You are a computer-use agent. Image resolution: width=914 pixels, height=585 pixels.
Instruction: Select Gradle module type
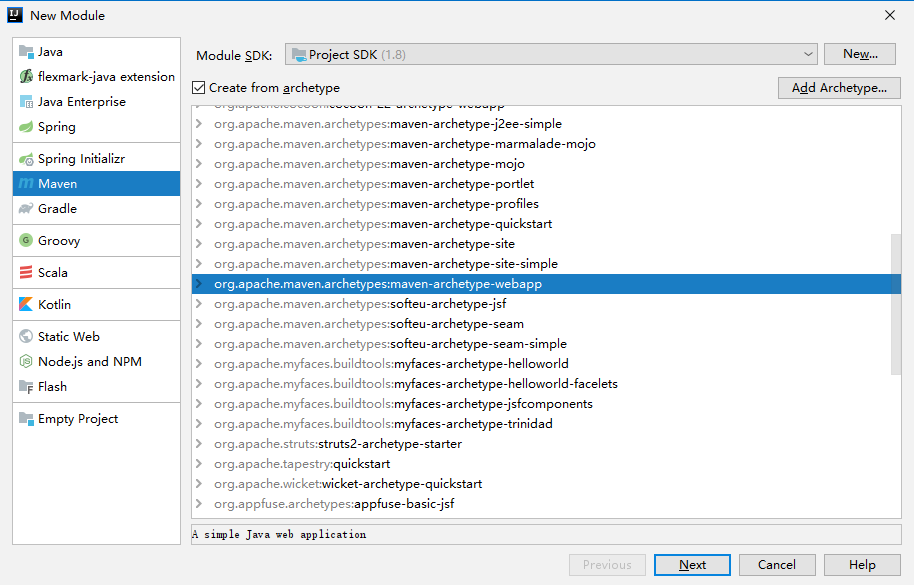(96, 209)
